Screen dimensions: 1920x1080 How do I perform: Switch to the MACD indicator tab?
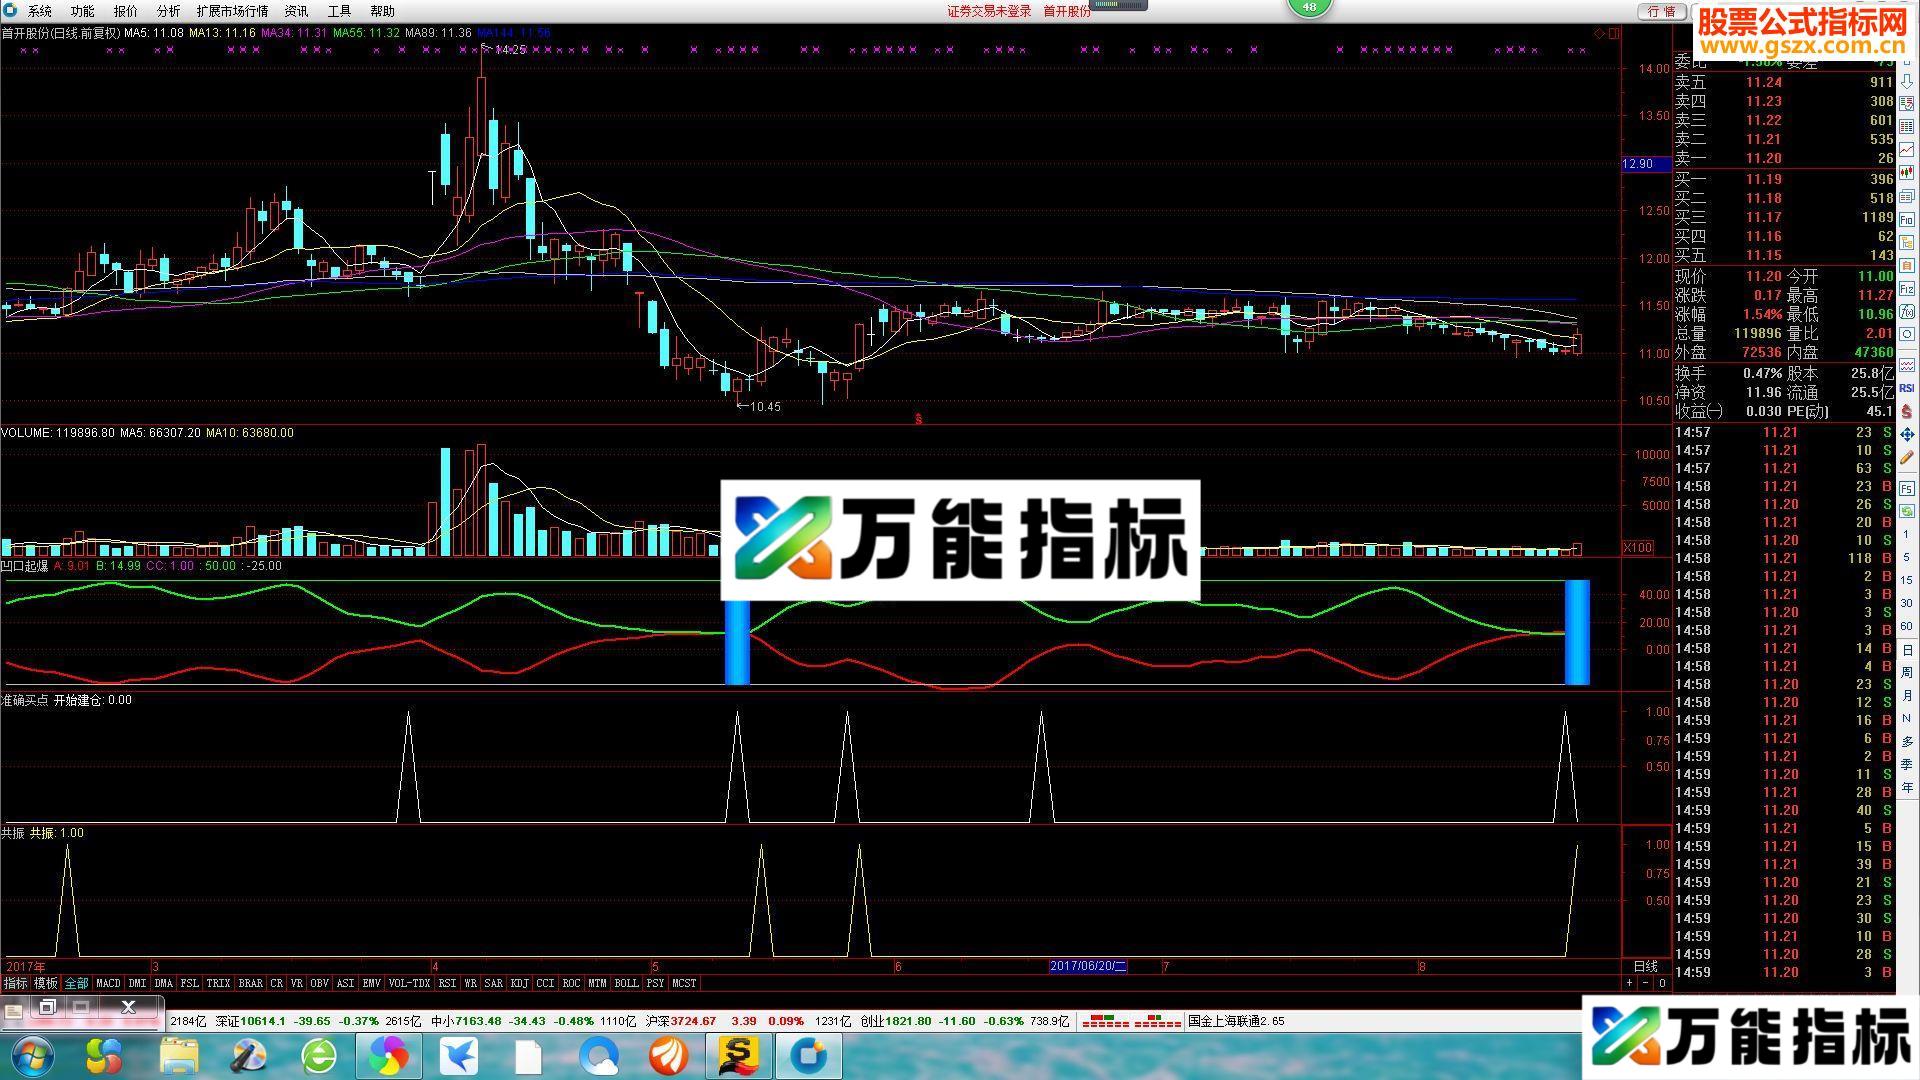click(x=108, y=983)
